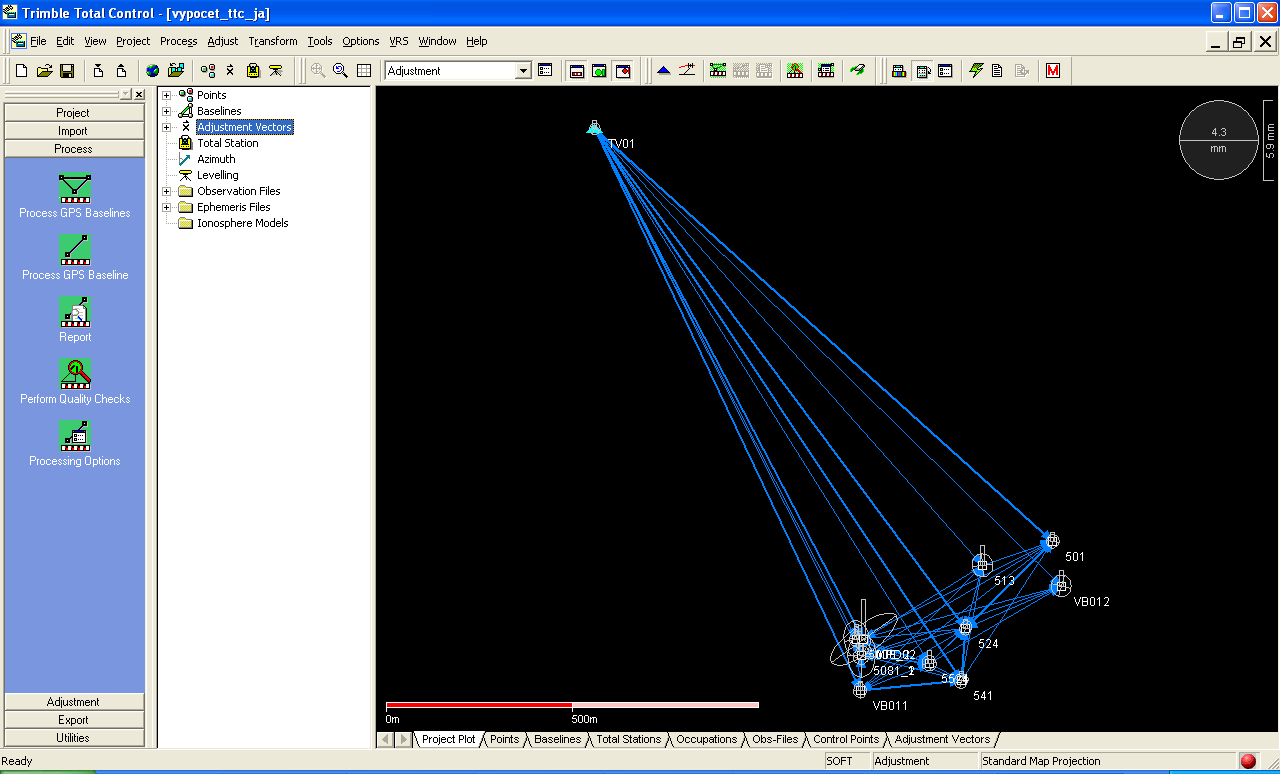The height and width of the screenshot is (774, 1280).
Task: Toggle the red-bar window view button
Action: click(576, 71)
